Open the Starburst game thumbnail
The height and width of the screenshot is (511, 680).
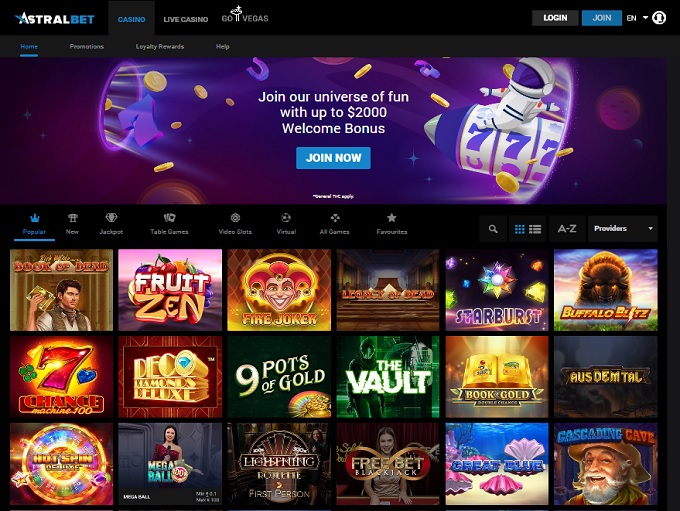[x=497, y=290]
